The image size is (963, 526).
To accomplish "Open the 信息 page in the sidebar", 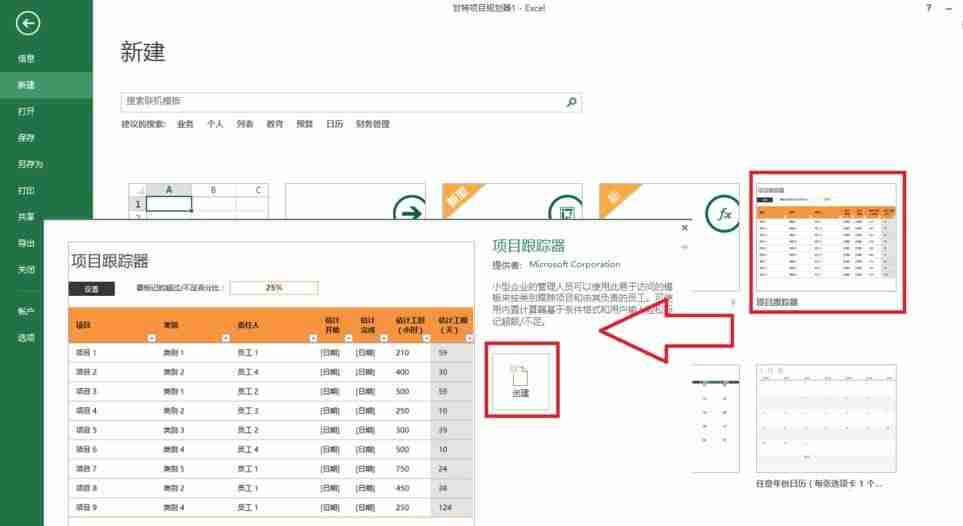I will point(26,58).
